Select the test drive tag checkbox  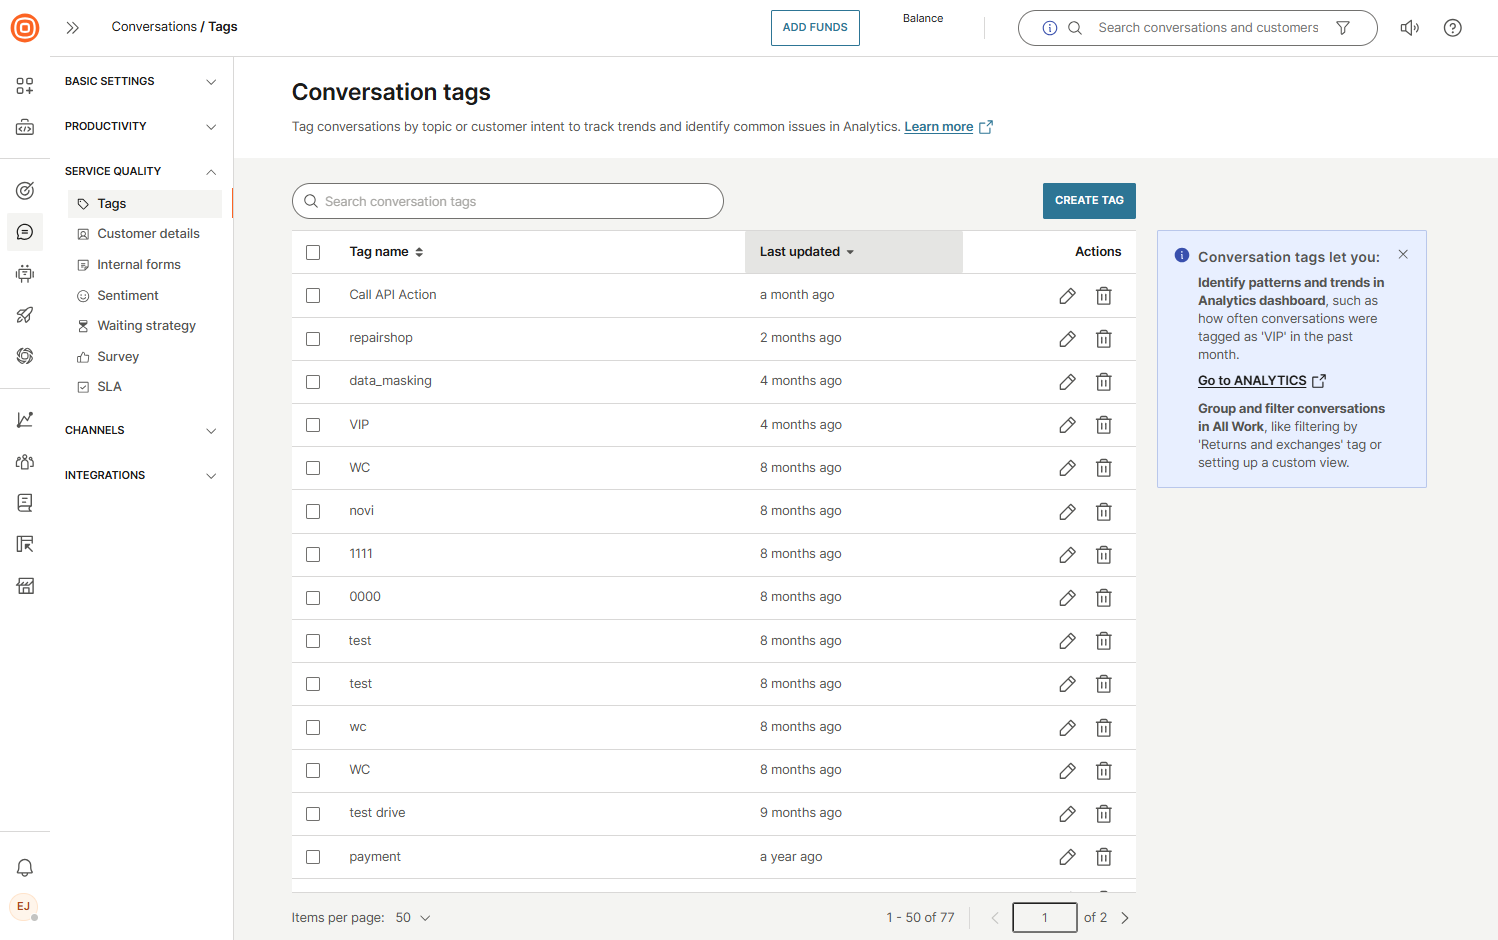pos(313,814)
